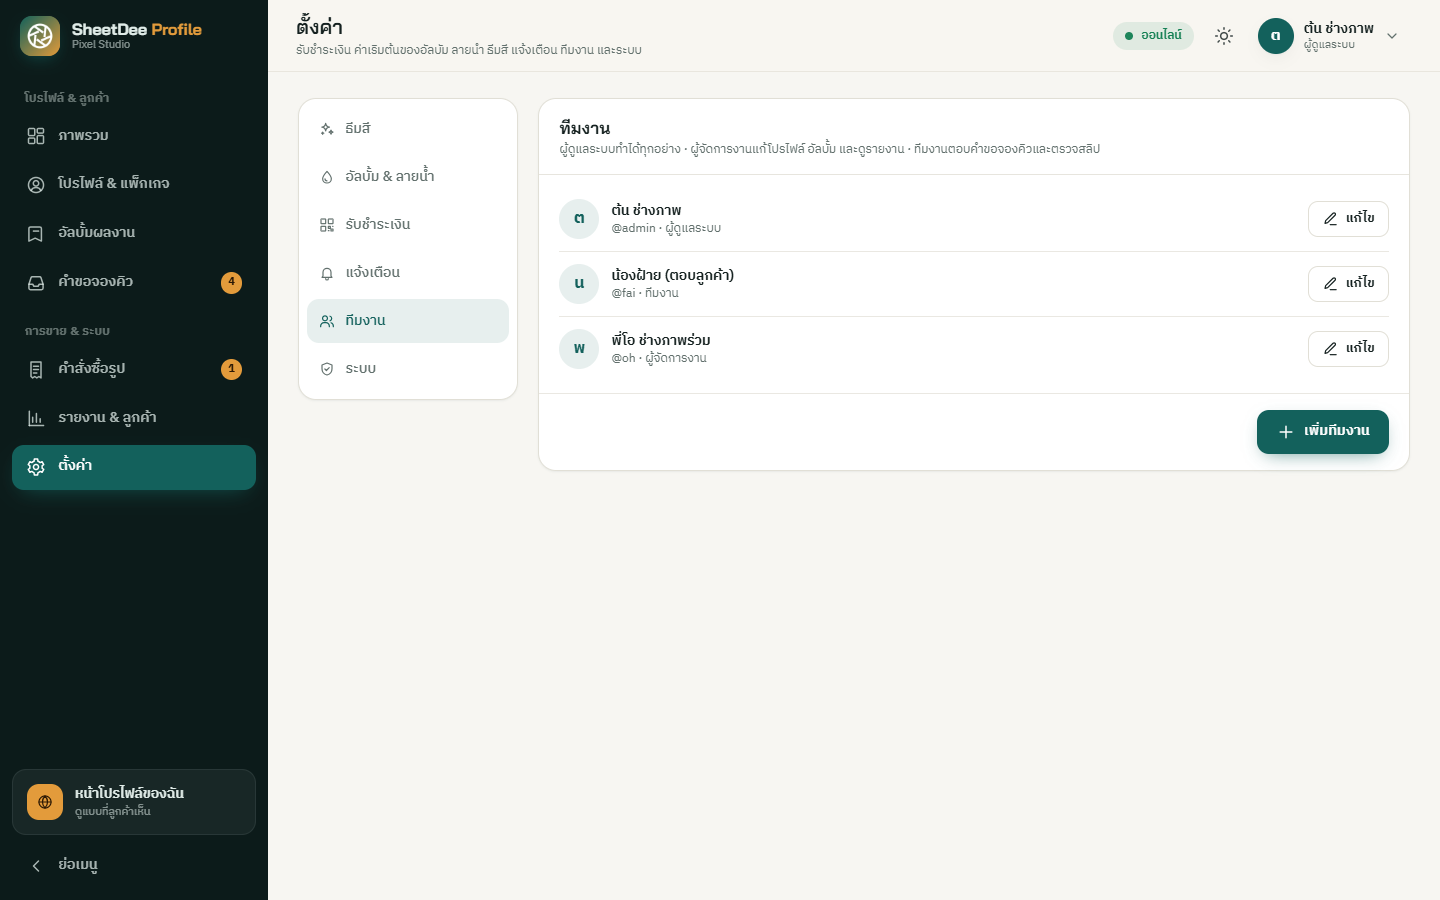Viewport: 1440px width, 900px height.
Task: Click the badge 1 next to คำสั่งซื้อรูป
Action: point(231,369)
